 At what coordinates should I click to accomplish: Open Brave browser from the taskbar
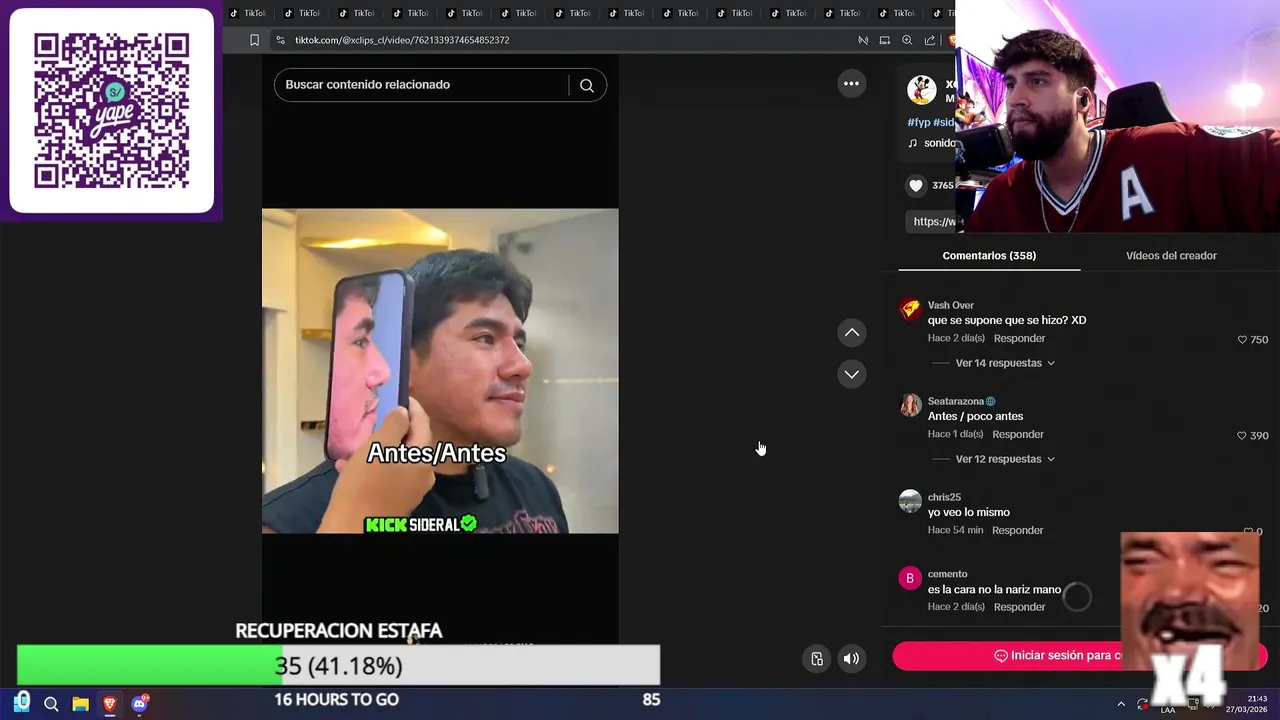[x=110, y=704]
